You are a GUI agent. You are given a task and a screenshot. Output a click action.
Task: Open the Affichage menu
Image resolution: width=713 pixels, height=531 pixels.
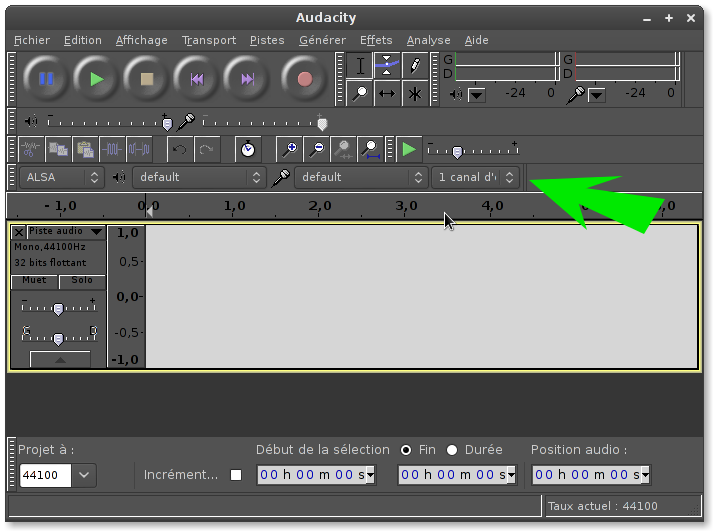coord(141,40)
